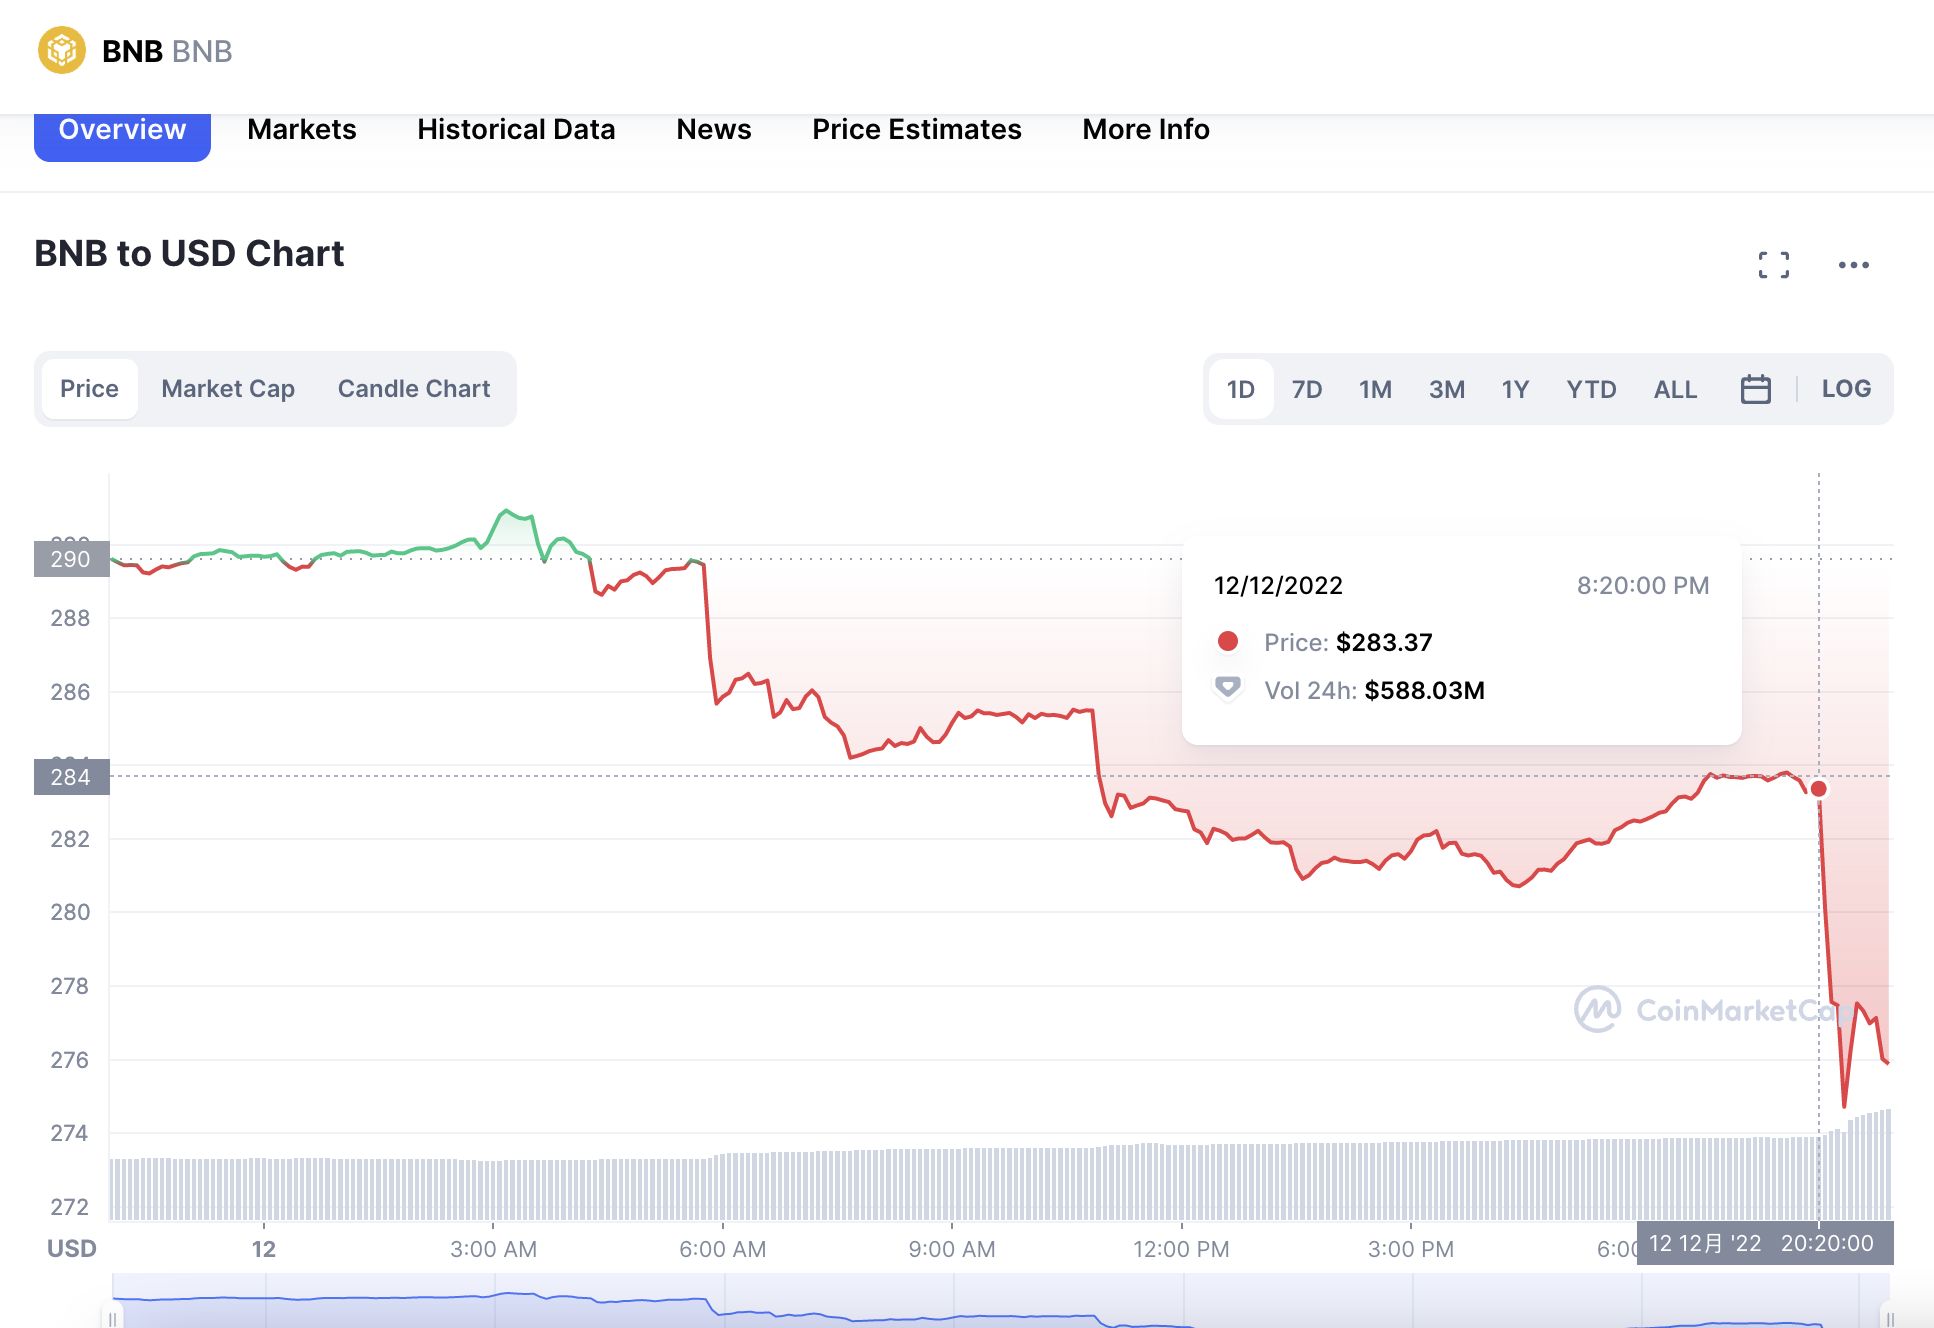
Task: Open the Markets tab
Action: (301, 130)
